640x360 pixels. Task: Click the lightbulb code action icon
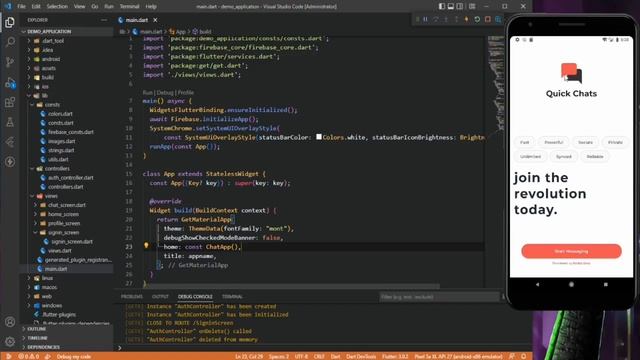(146, 245)
